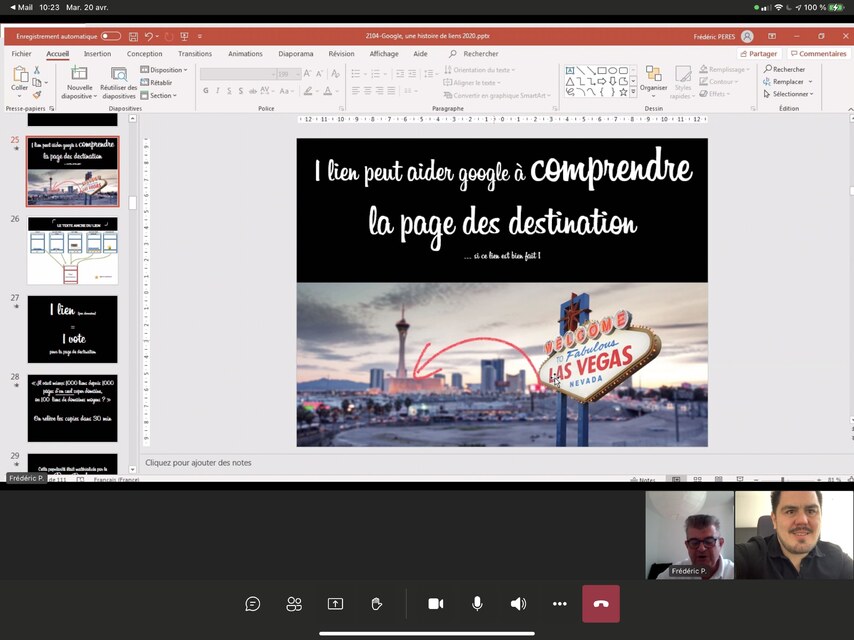Show meeting participants icon
The height and width of the screenshot is (640, 854).
[294, 604]
